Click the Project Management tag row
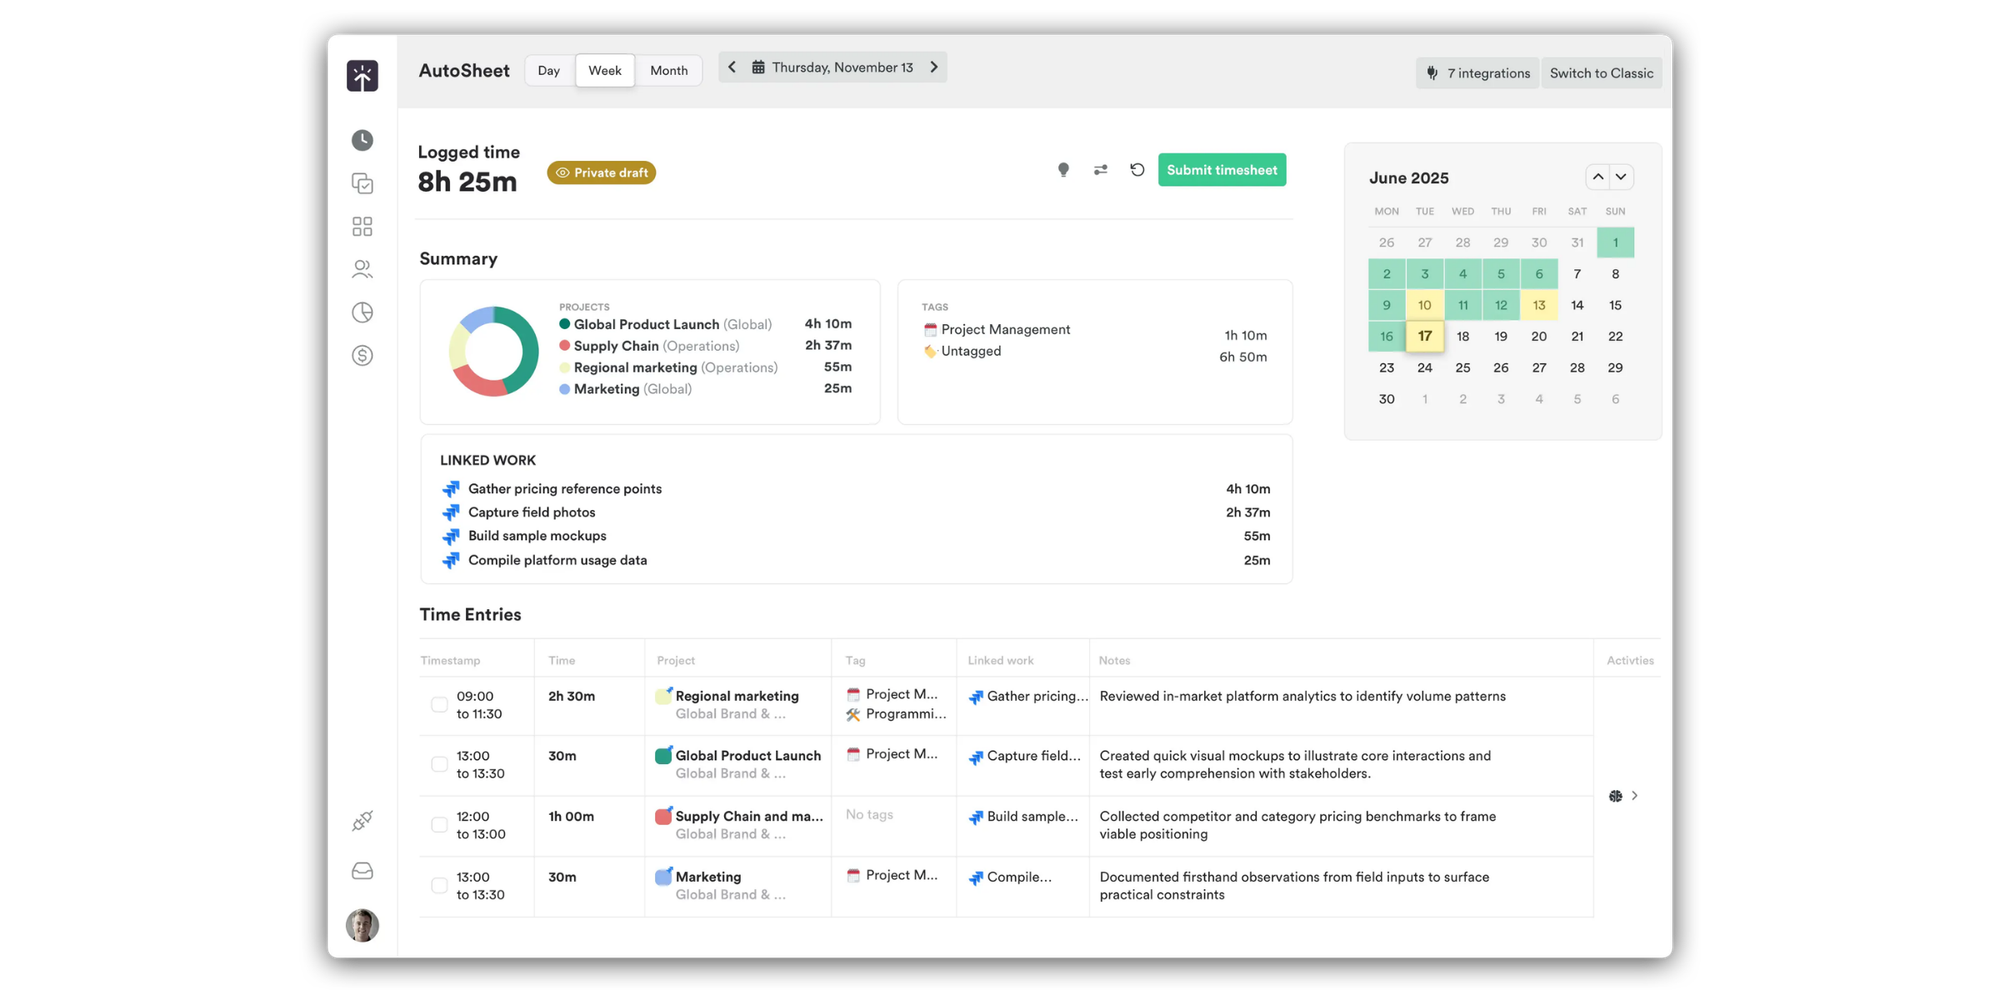Viewport: 2000px width, 1000px height. tap(1094, 330)
